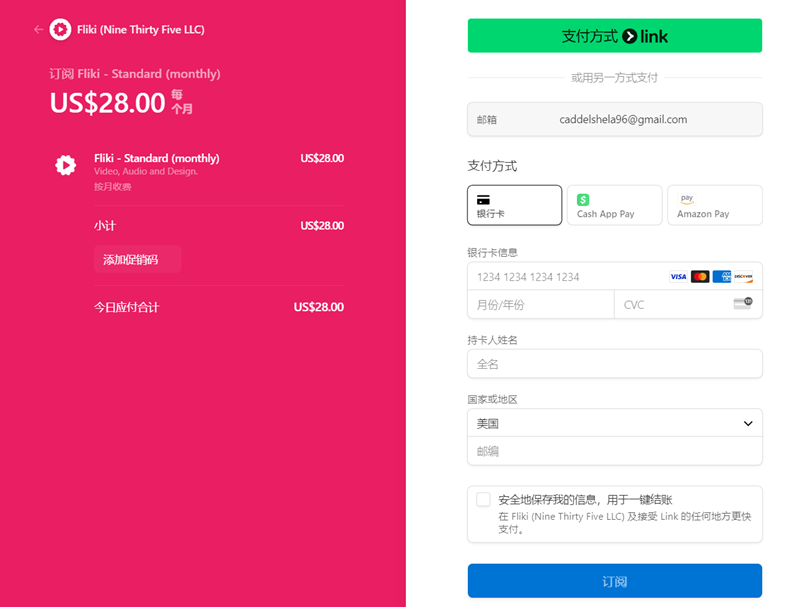Click the Mastercard logo icon
Viewport: 800px width, 607px height.
tap(700, 277)
